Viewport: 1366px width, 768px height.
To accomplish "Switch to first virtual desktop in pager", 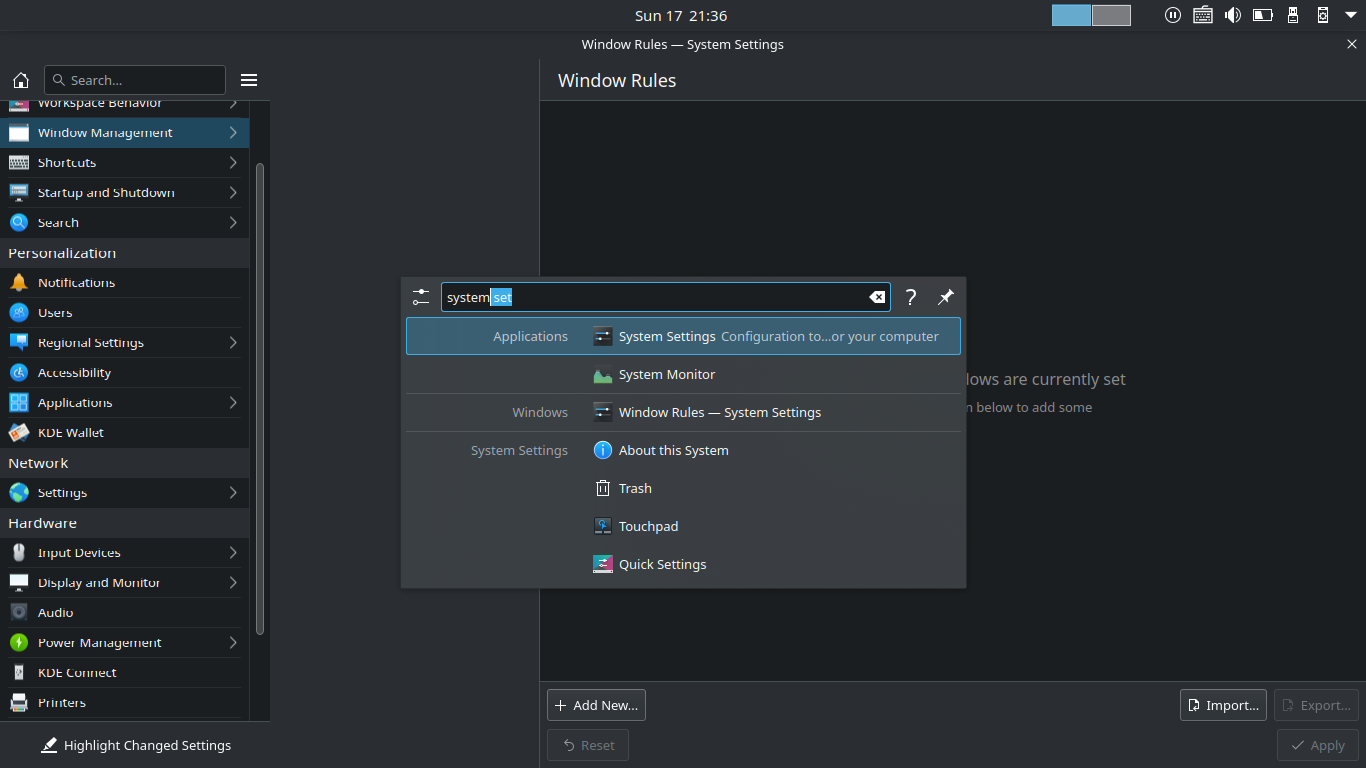I will tap(1071, 15).
